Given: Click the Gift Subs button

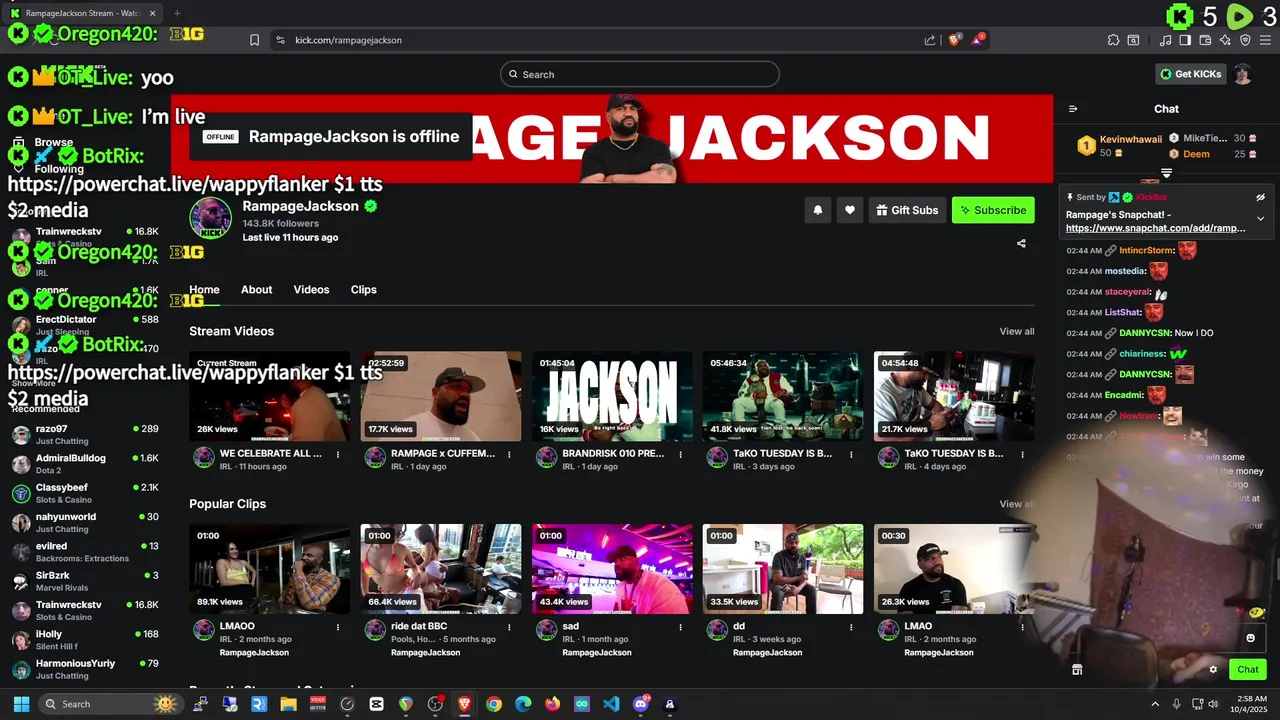Looking at the screenshot, I should (x=907, y=210).
